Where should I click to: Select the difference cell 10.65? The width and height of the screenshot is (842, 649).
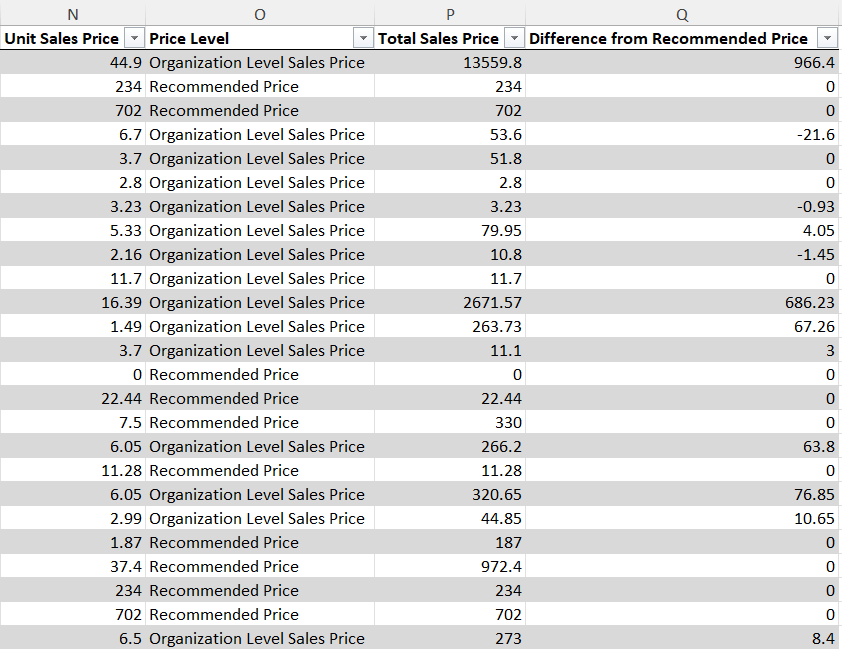[x=682, y=519]
